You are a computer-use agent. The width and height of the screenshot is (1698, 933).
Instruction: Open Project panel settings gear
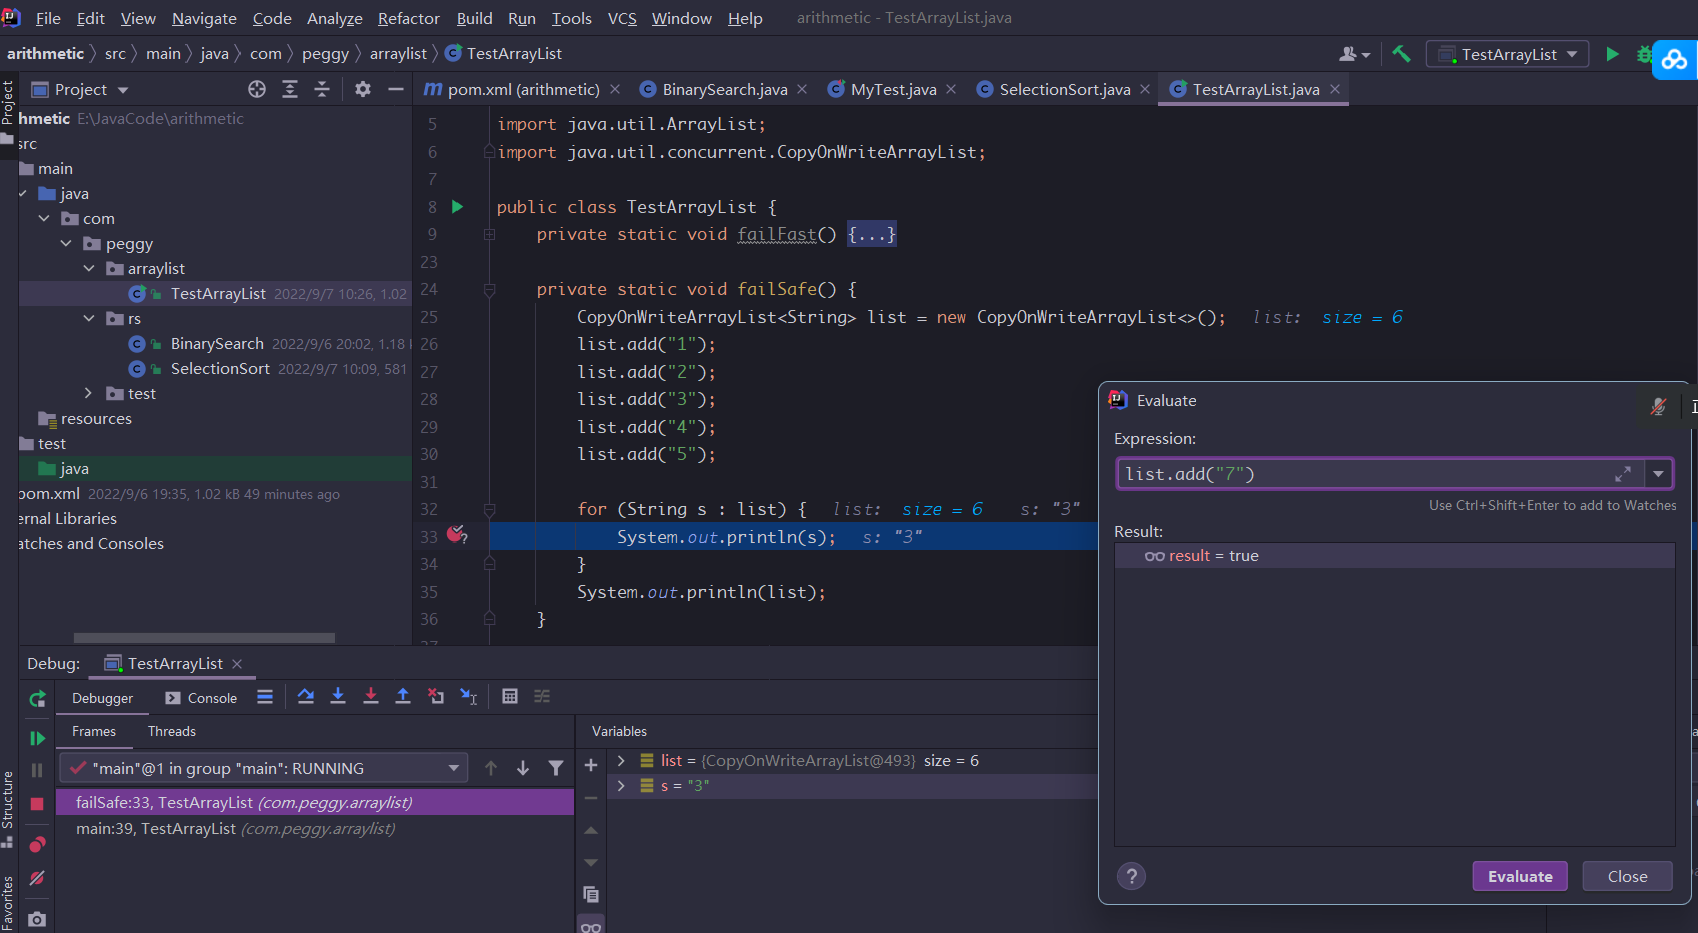click(x=363, y=89)
